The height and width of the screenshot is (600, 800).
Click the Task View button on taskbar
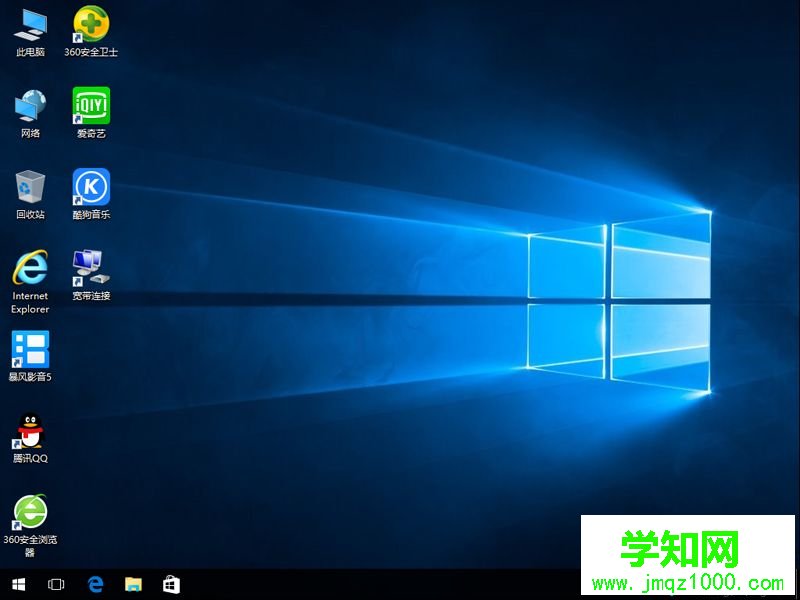[x=57, y=583]
